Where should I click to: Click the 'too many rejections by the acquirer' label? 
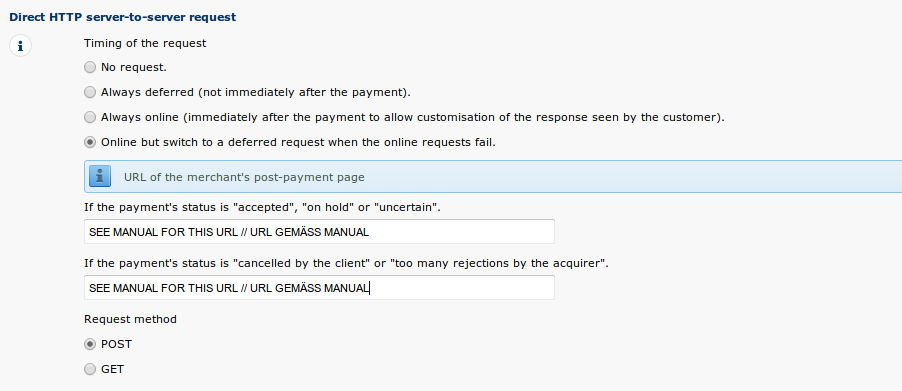[x=346, y=263]
